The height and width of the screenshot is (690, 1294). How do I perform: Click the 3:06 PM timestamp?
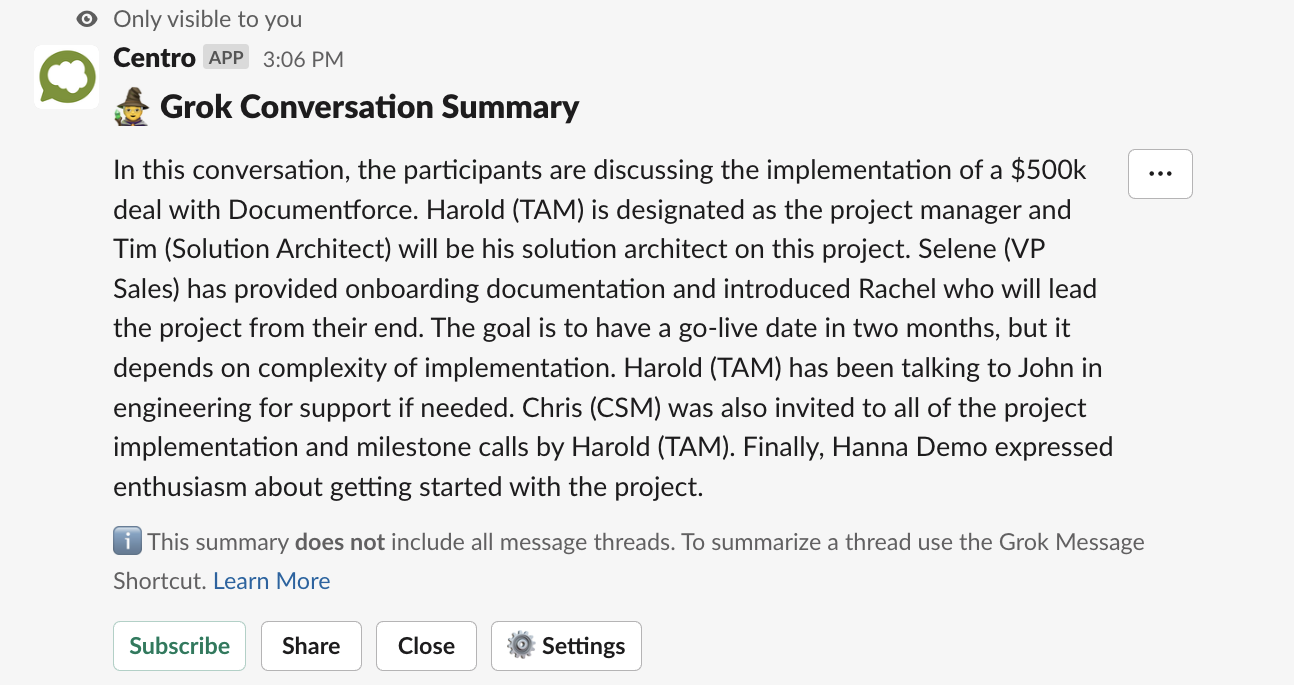point(302,59)
